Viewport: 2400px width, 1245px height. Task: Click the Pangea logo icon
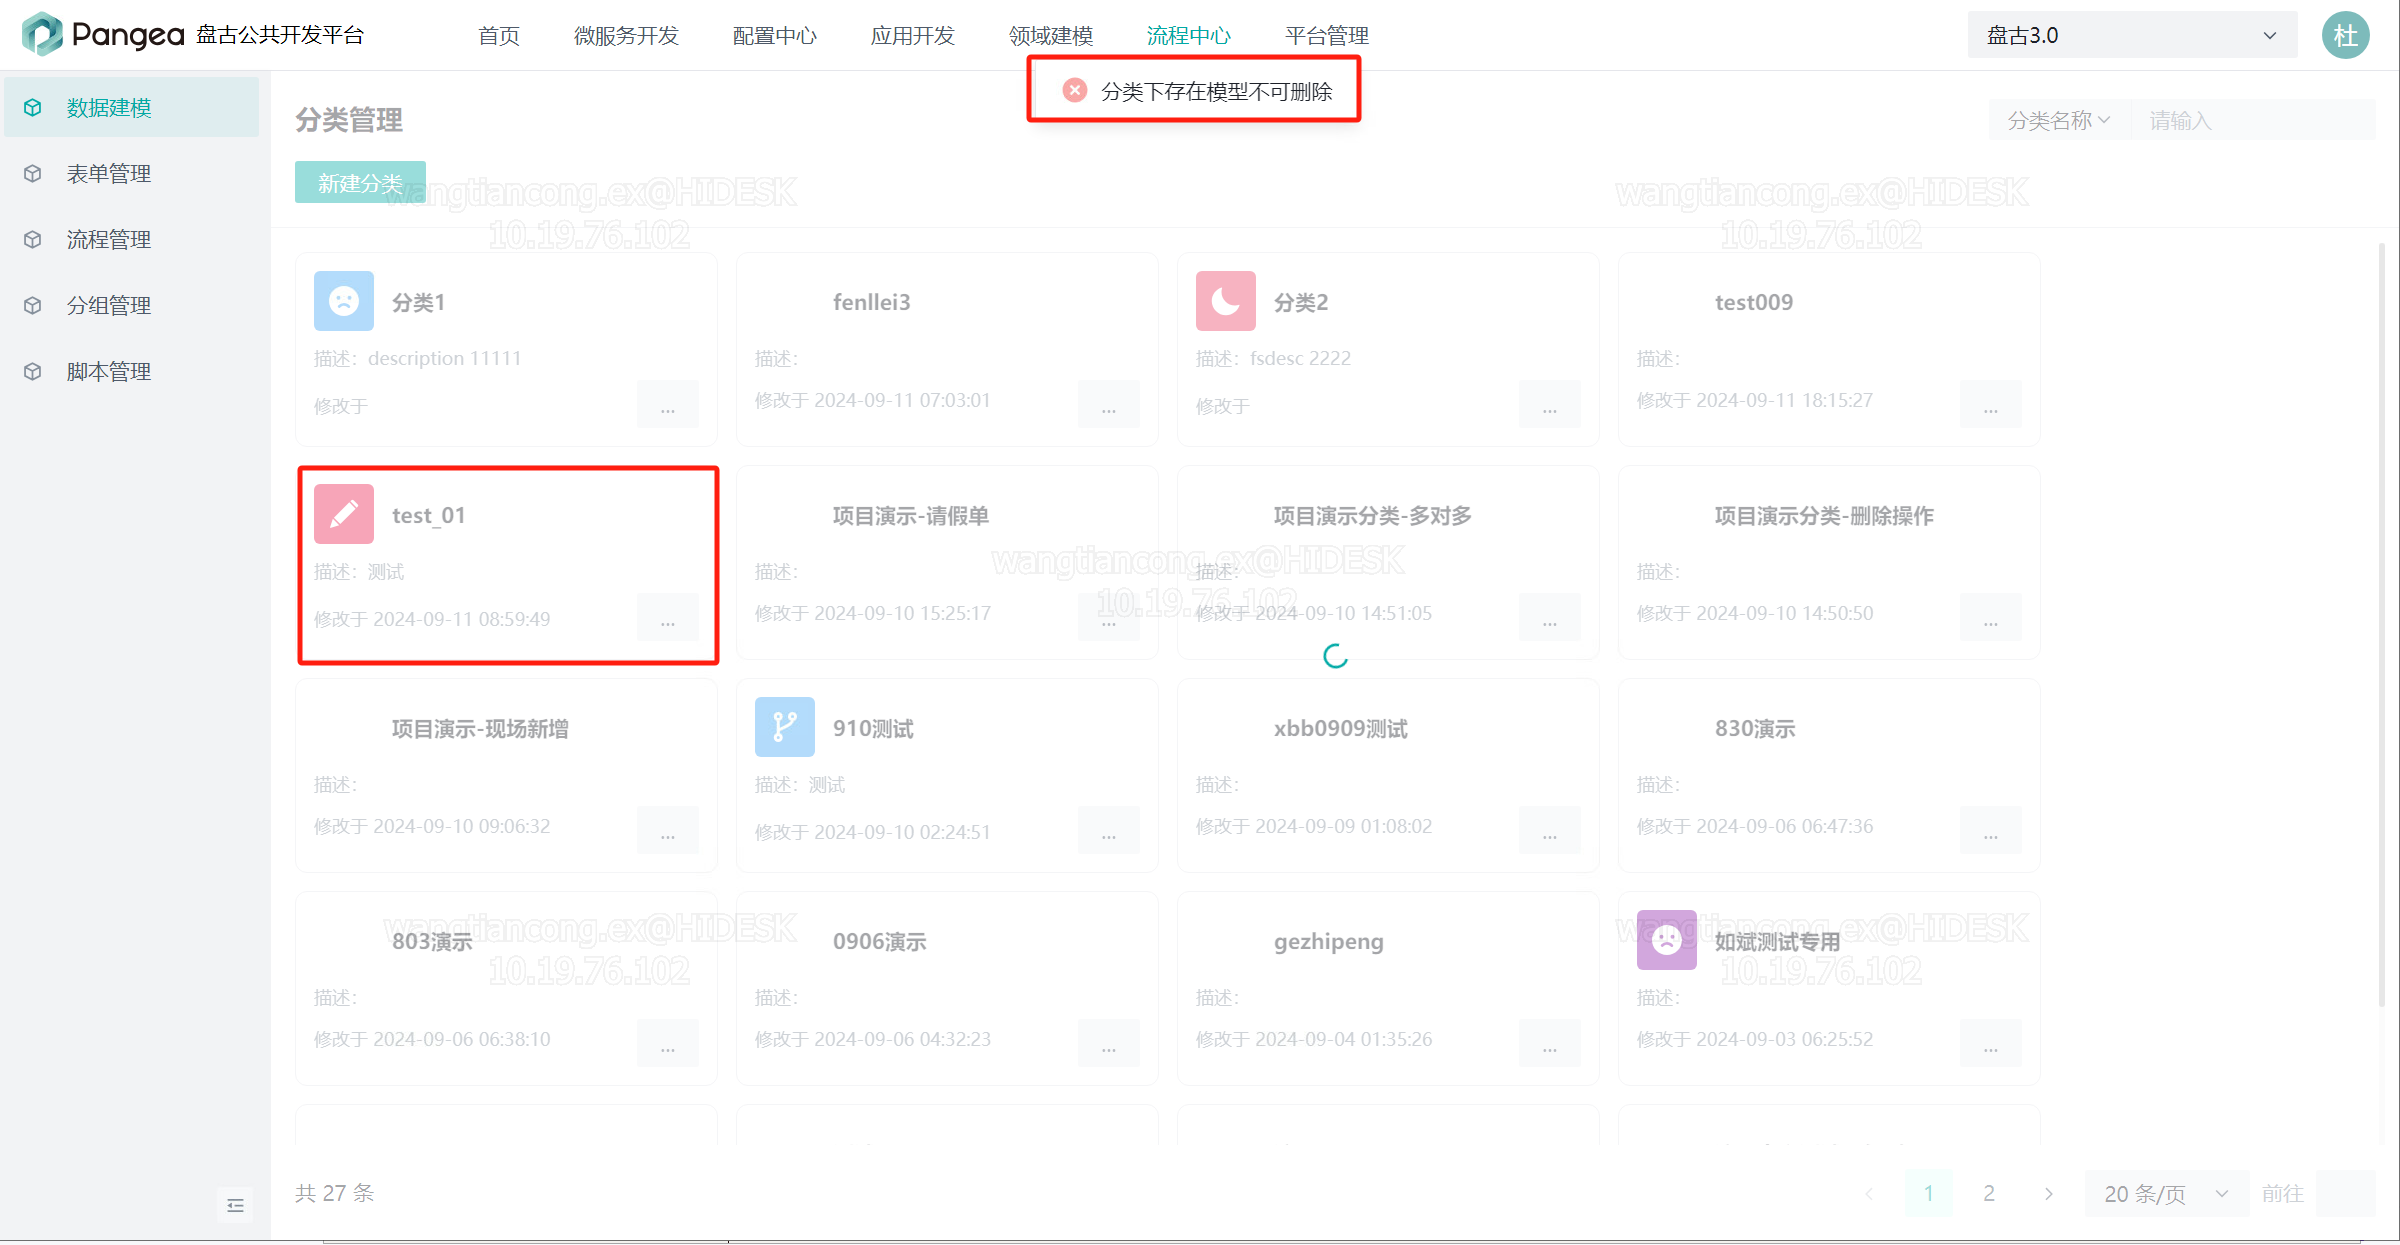[x=42, y=35]
